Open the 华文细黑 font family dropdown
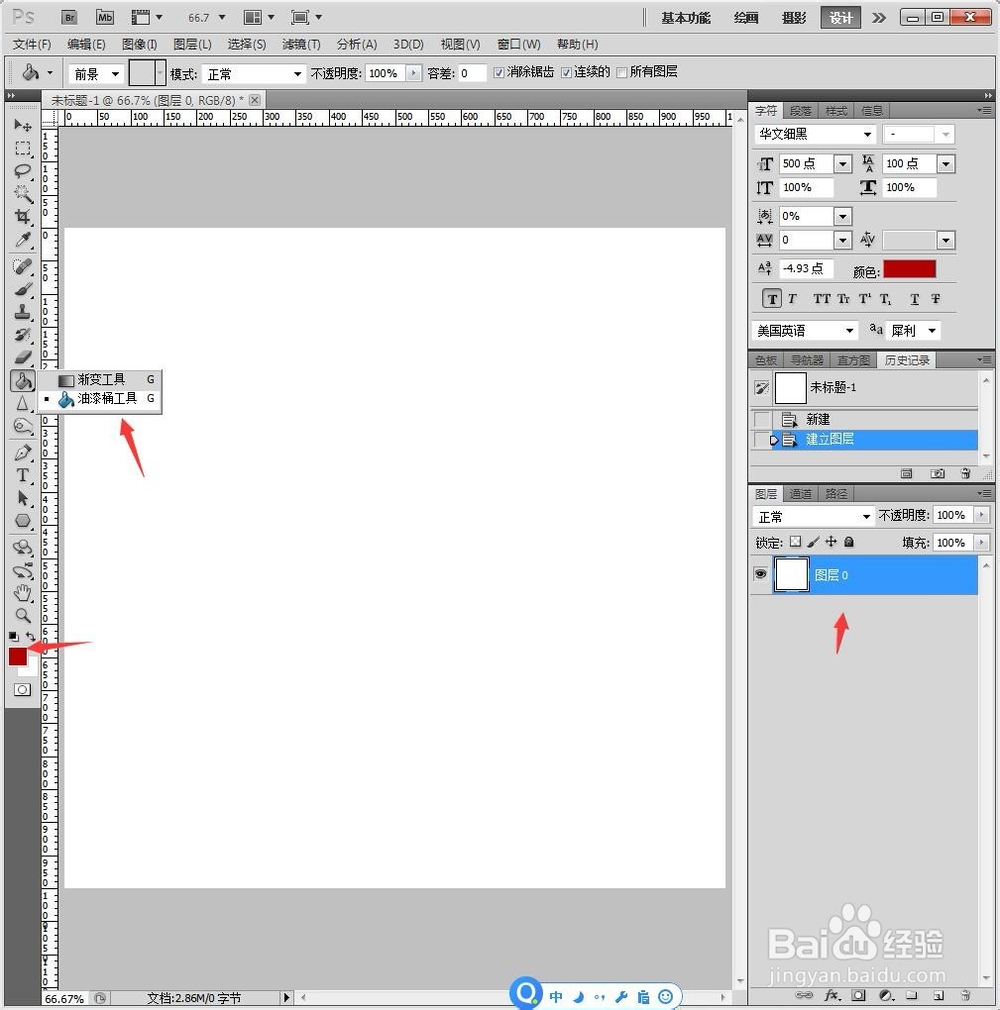1000x1010 pixels. pos(815,134)
